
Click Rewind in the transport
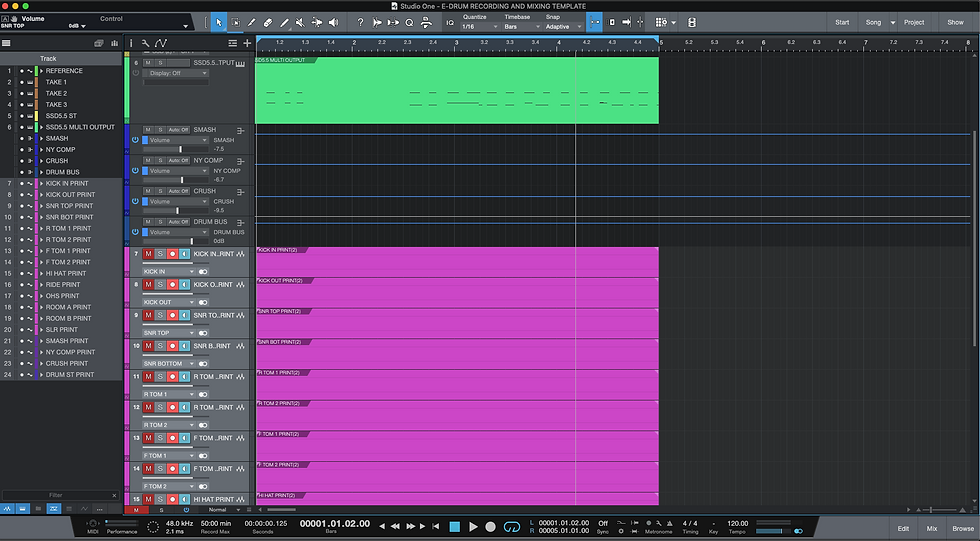point(395,527)
